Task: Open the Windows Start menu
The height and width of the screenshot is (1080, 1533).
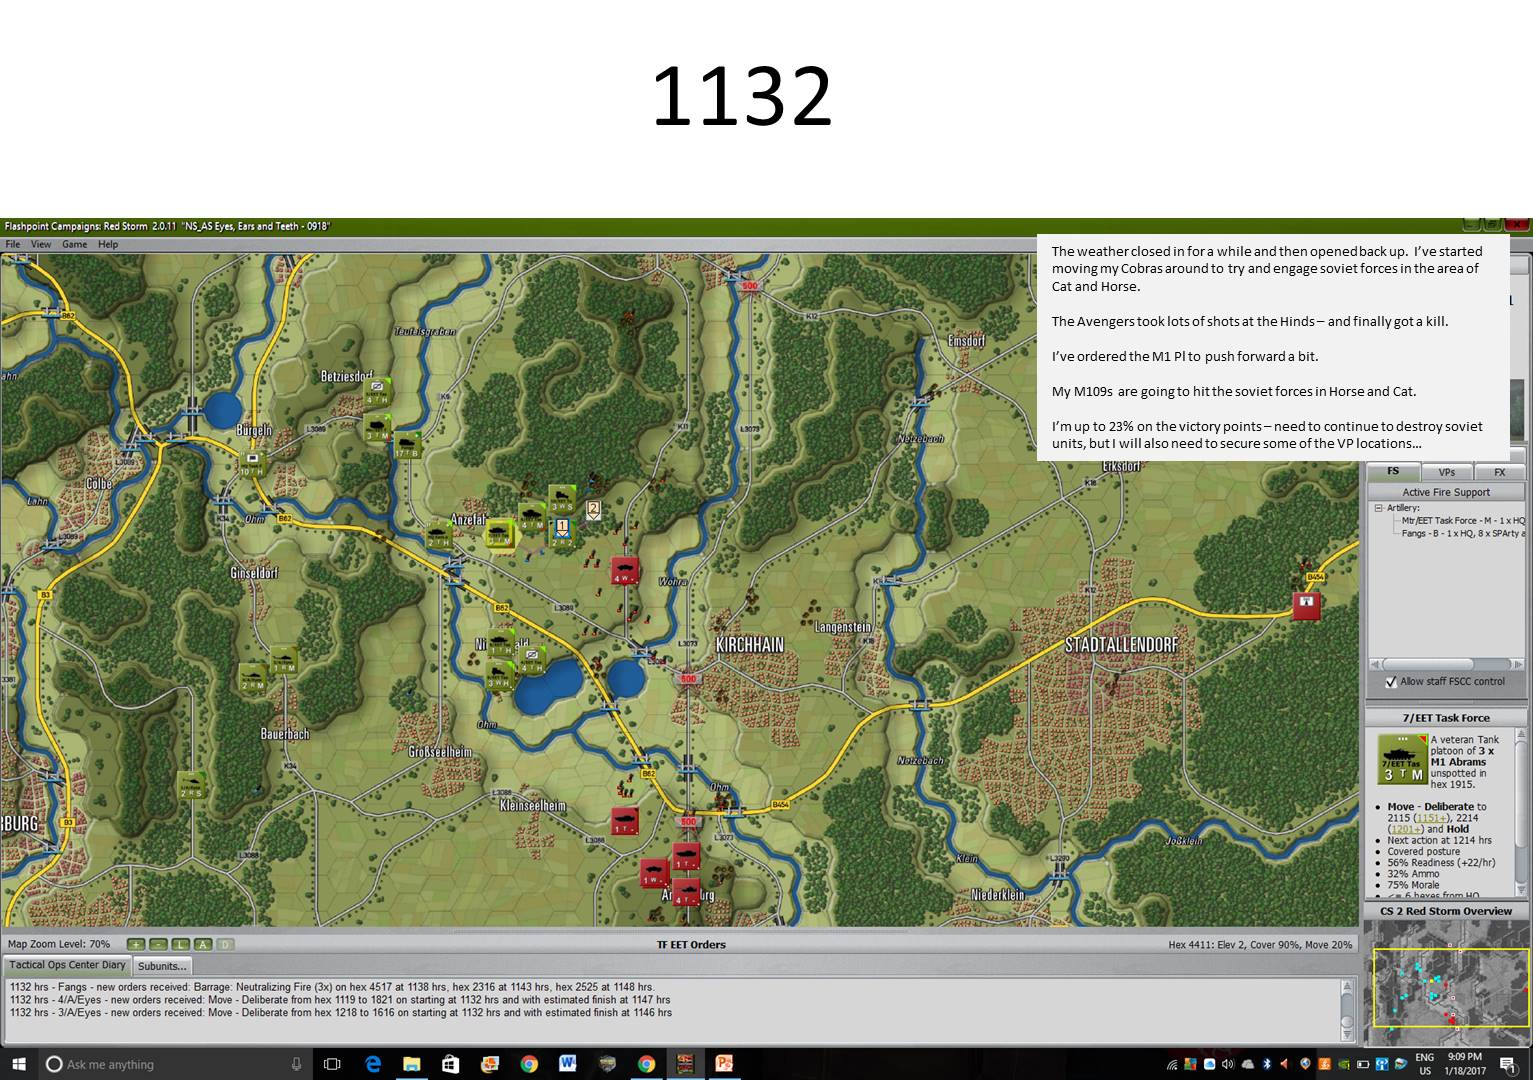Action: click(x=19, y=1064)
